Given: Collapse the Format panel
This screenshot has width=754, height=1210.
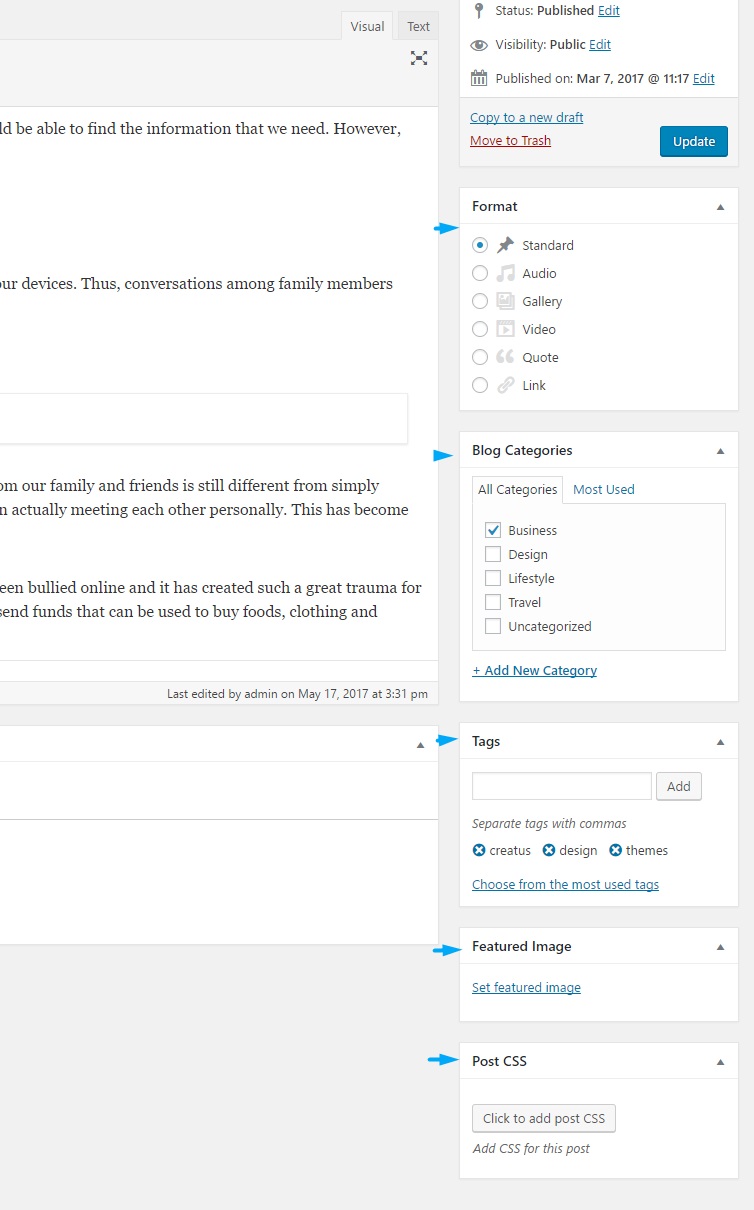Looking at the screenshot, I should (720, 206).
